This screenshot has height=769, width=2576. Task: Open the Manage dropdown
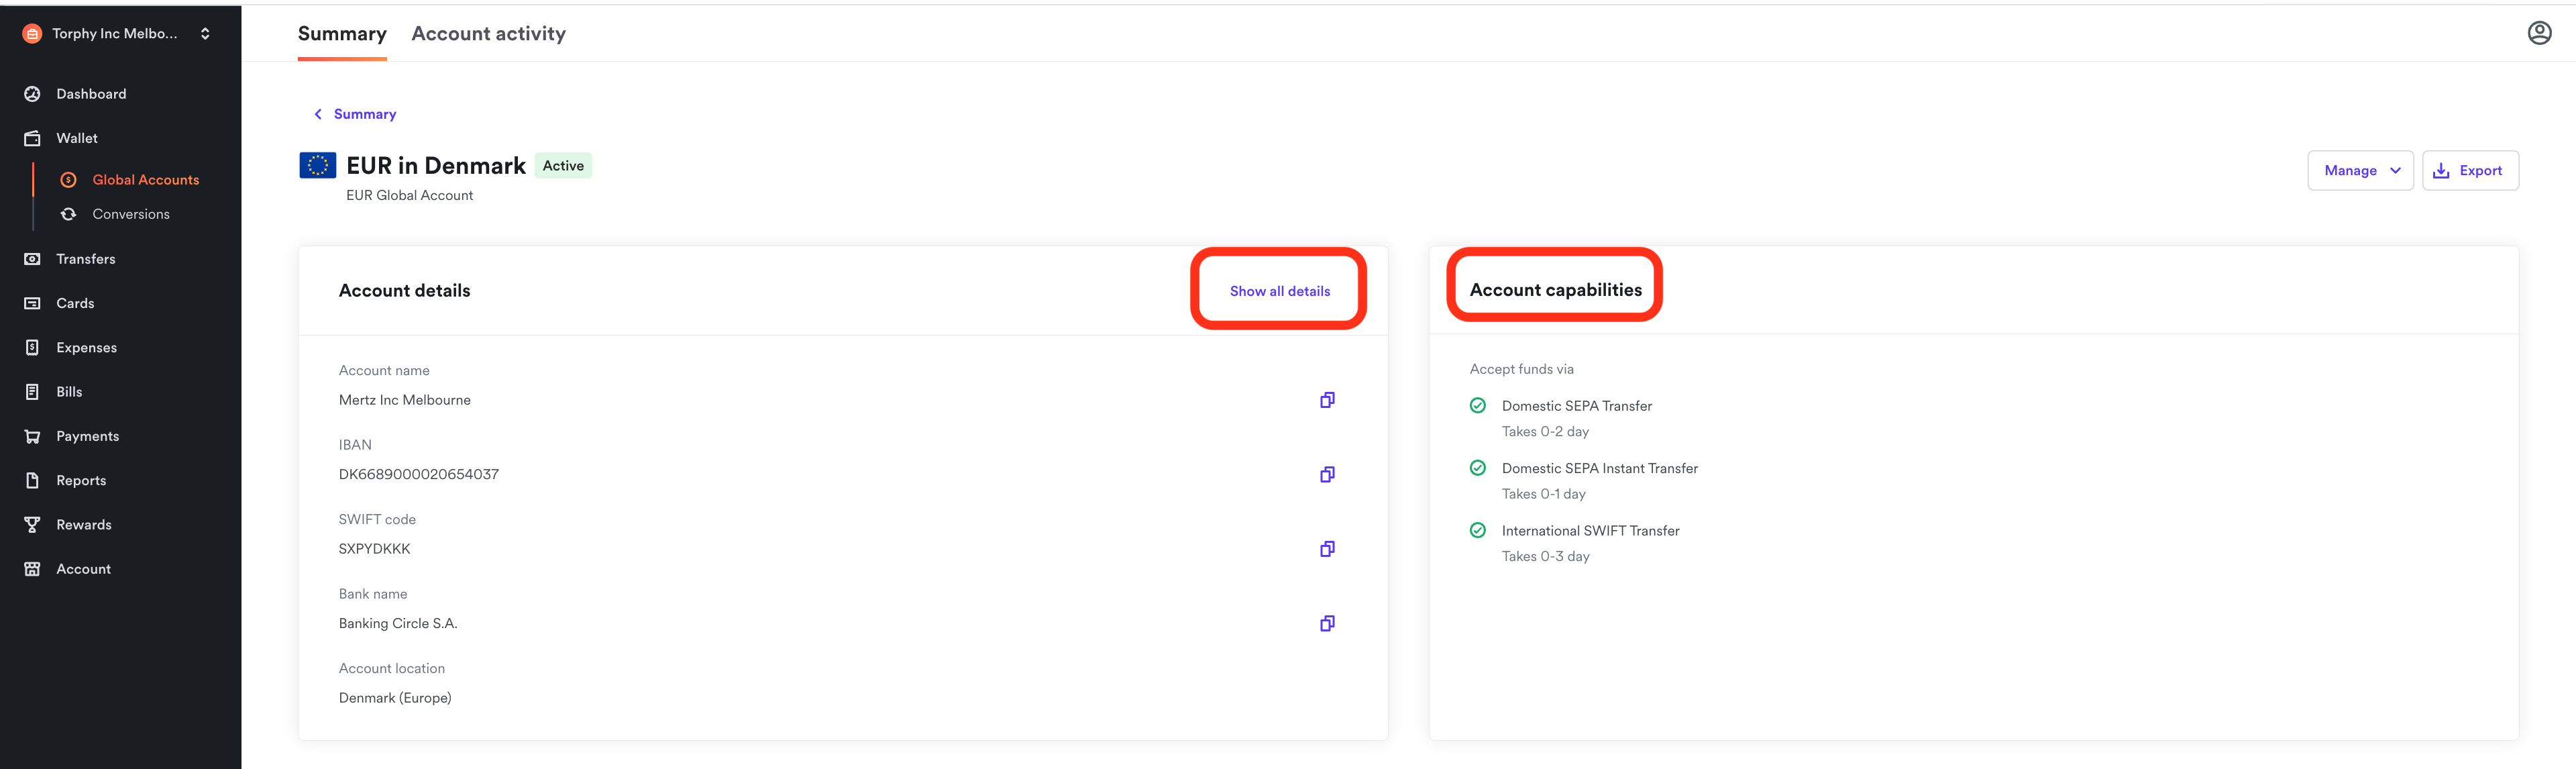coord(2360,170)
